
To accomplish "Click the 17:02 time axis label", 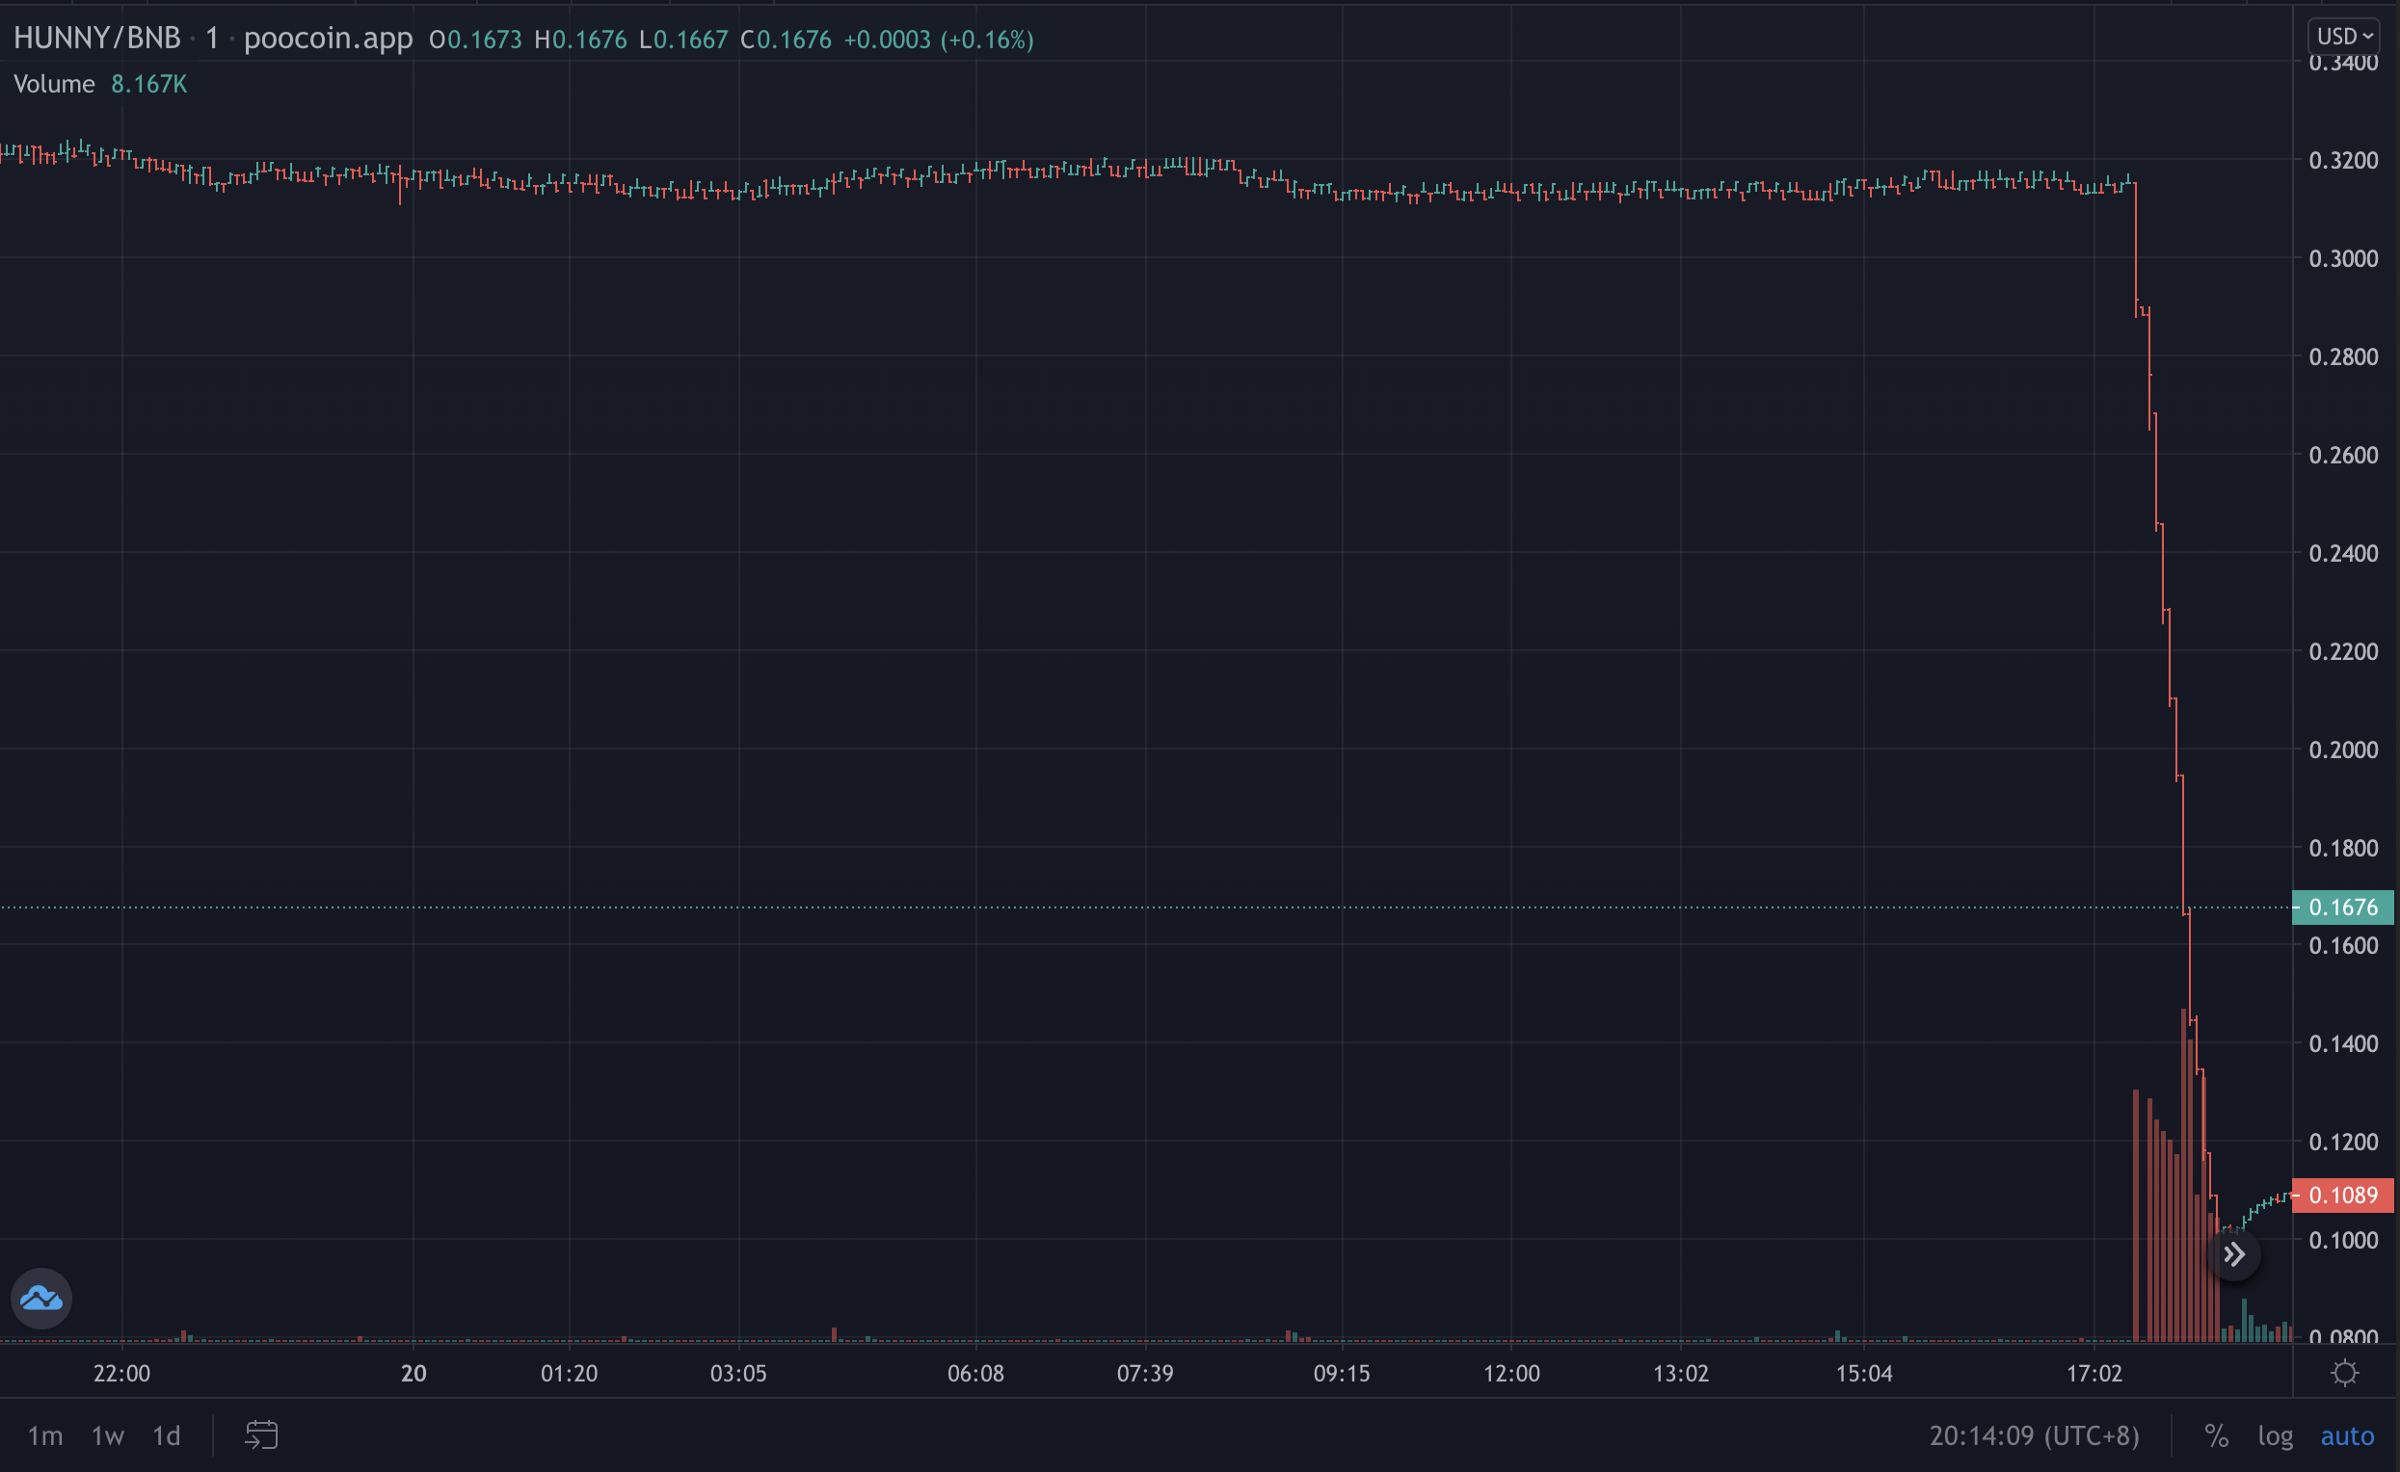I will (2094, 1373).
